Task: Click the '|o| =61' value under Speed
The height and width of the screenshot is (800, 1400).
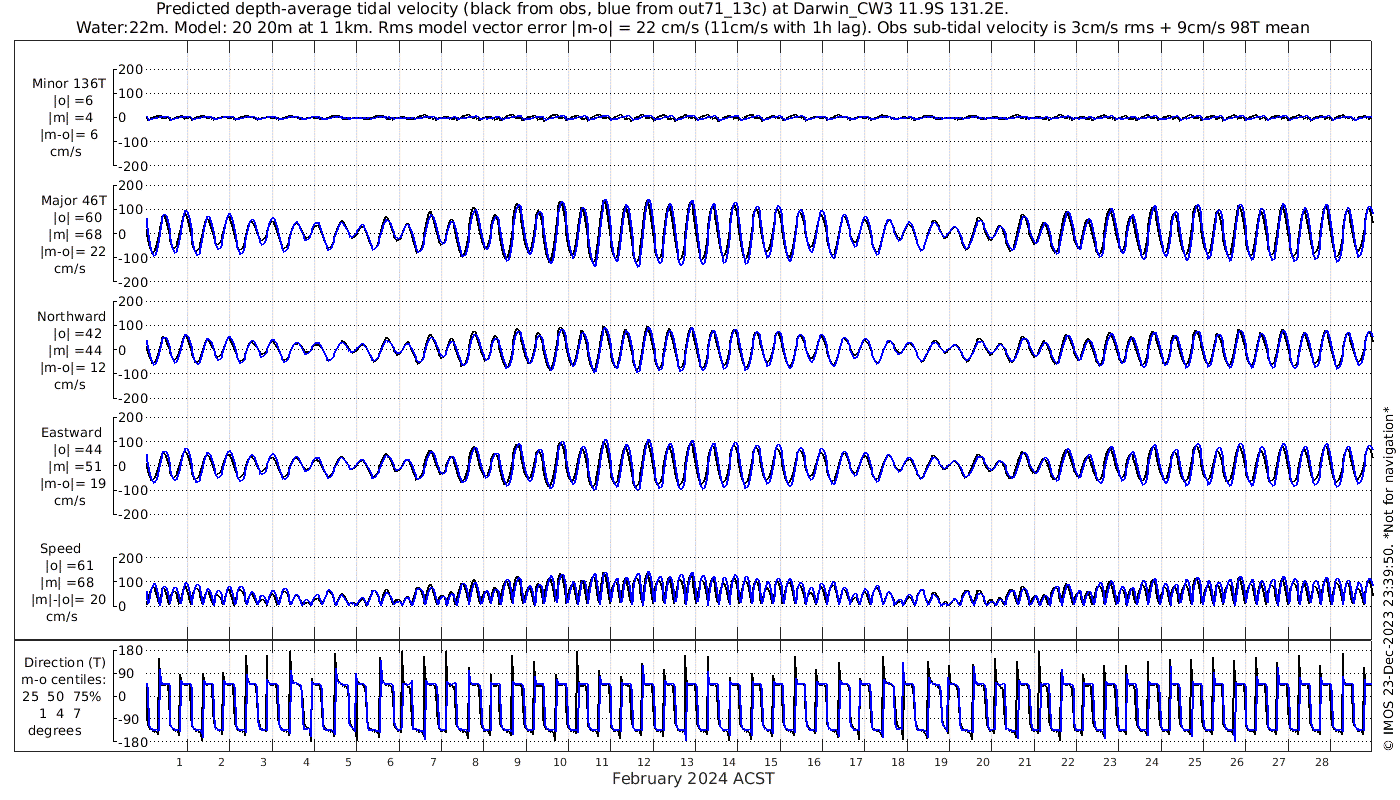Action: point(68,565)
